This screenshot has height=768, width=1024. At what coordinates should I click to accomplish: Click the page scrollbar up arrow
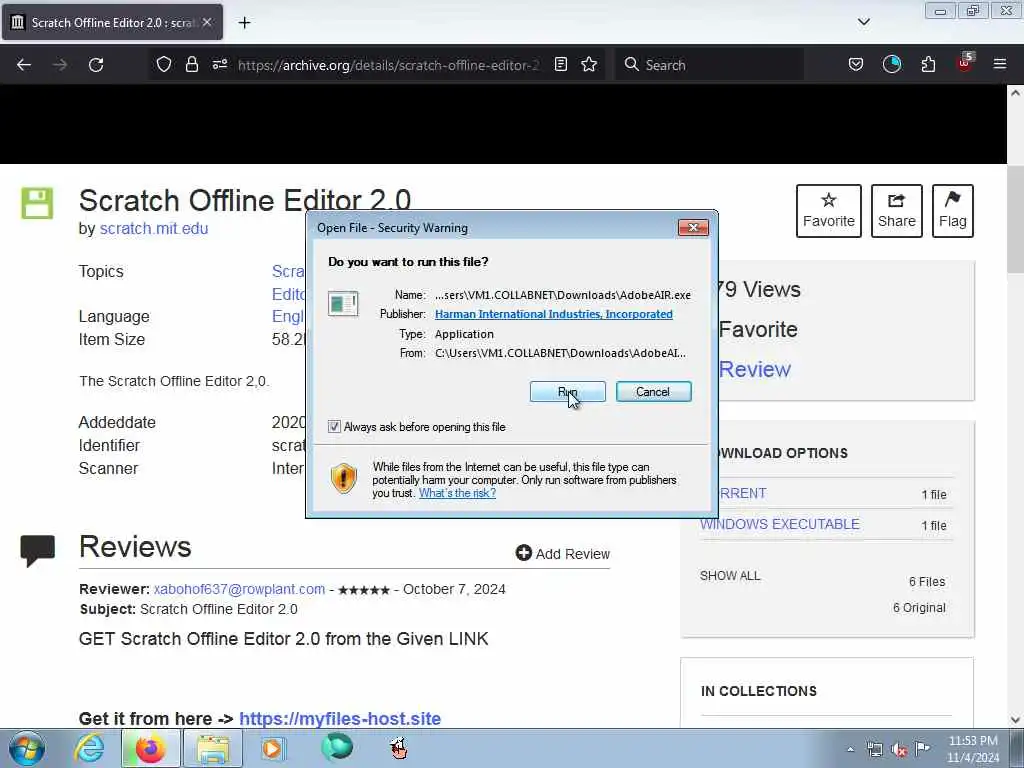pyautogui.click(x=1015, y=93)
